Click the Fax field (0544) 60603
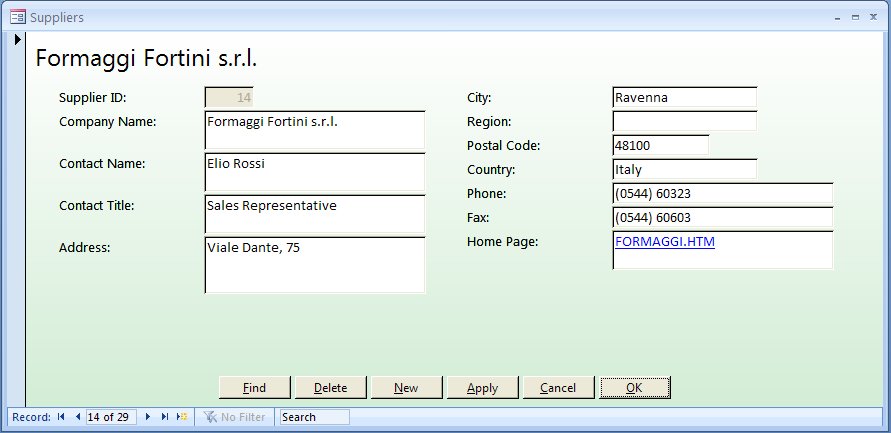This screenshot has width=891, height=433. pos(723,217)
